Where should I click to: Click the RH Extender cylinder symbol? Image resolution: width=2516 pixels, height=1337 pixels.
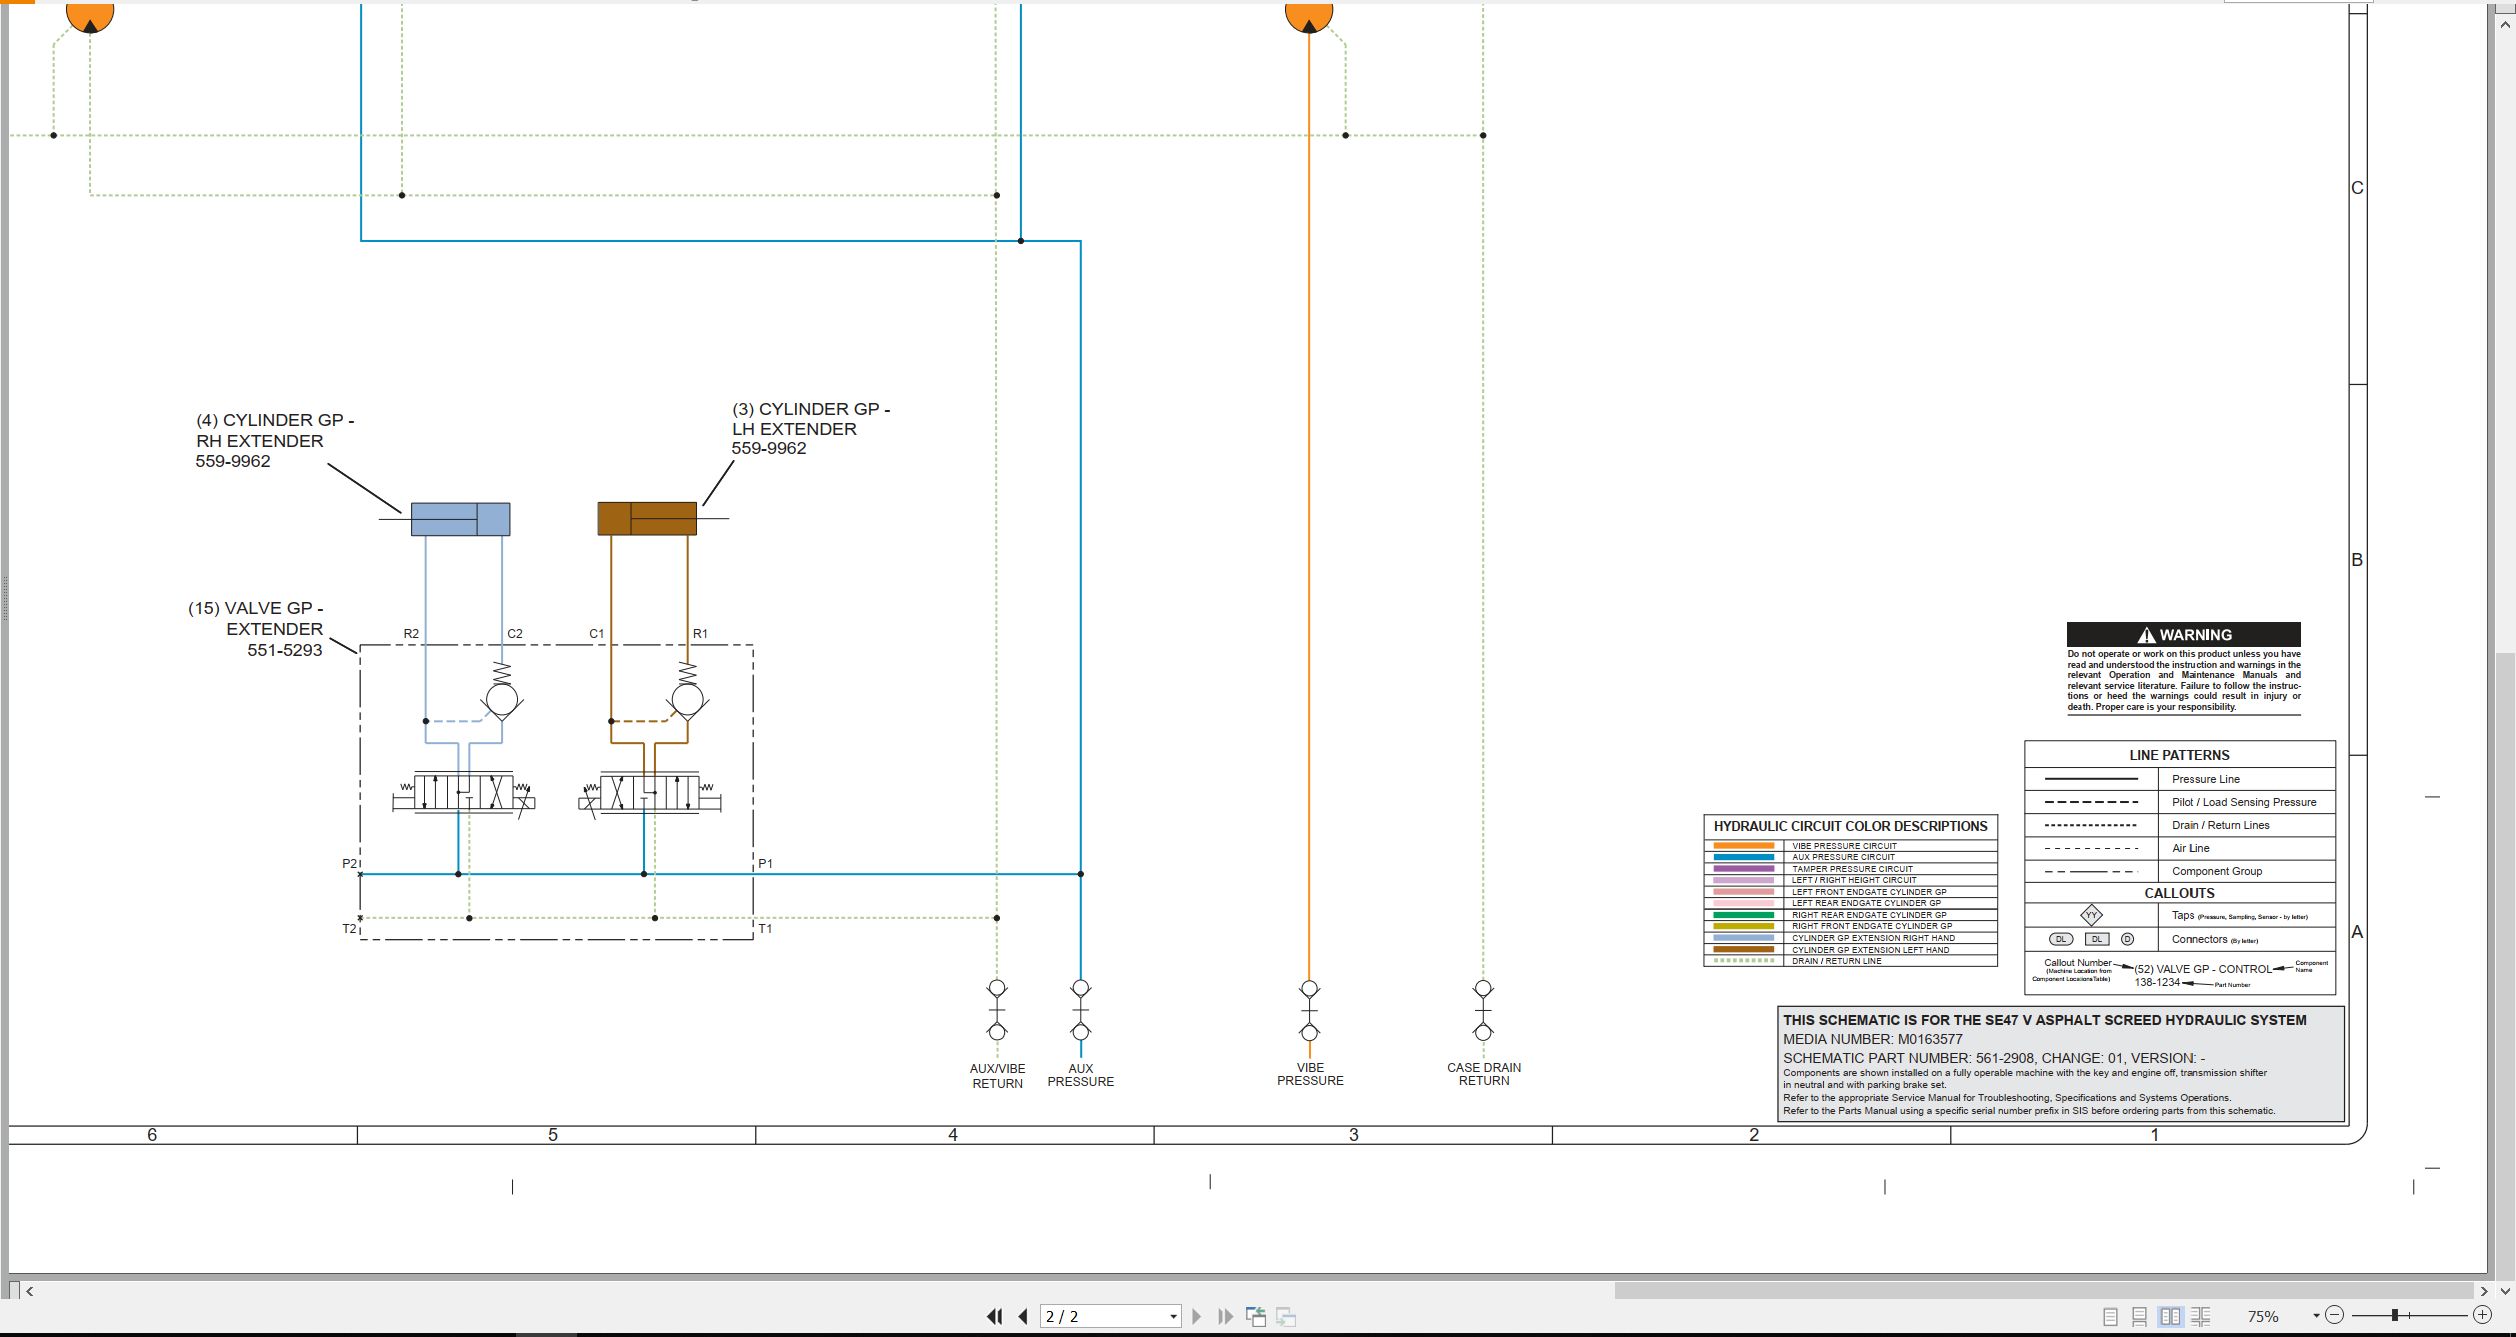click(x=460, y=519)
